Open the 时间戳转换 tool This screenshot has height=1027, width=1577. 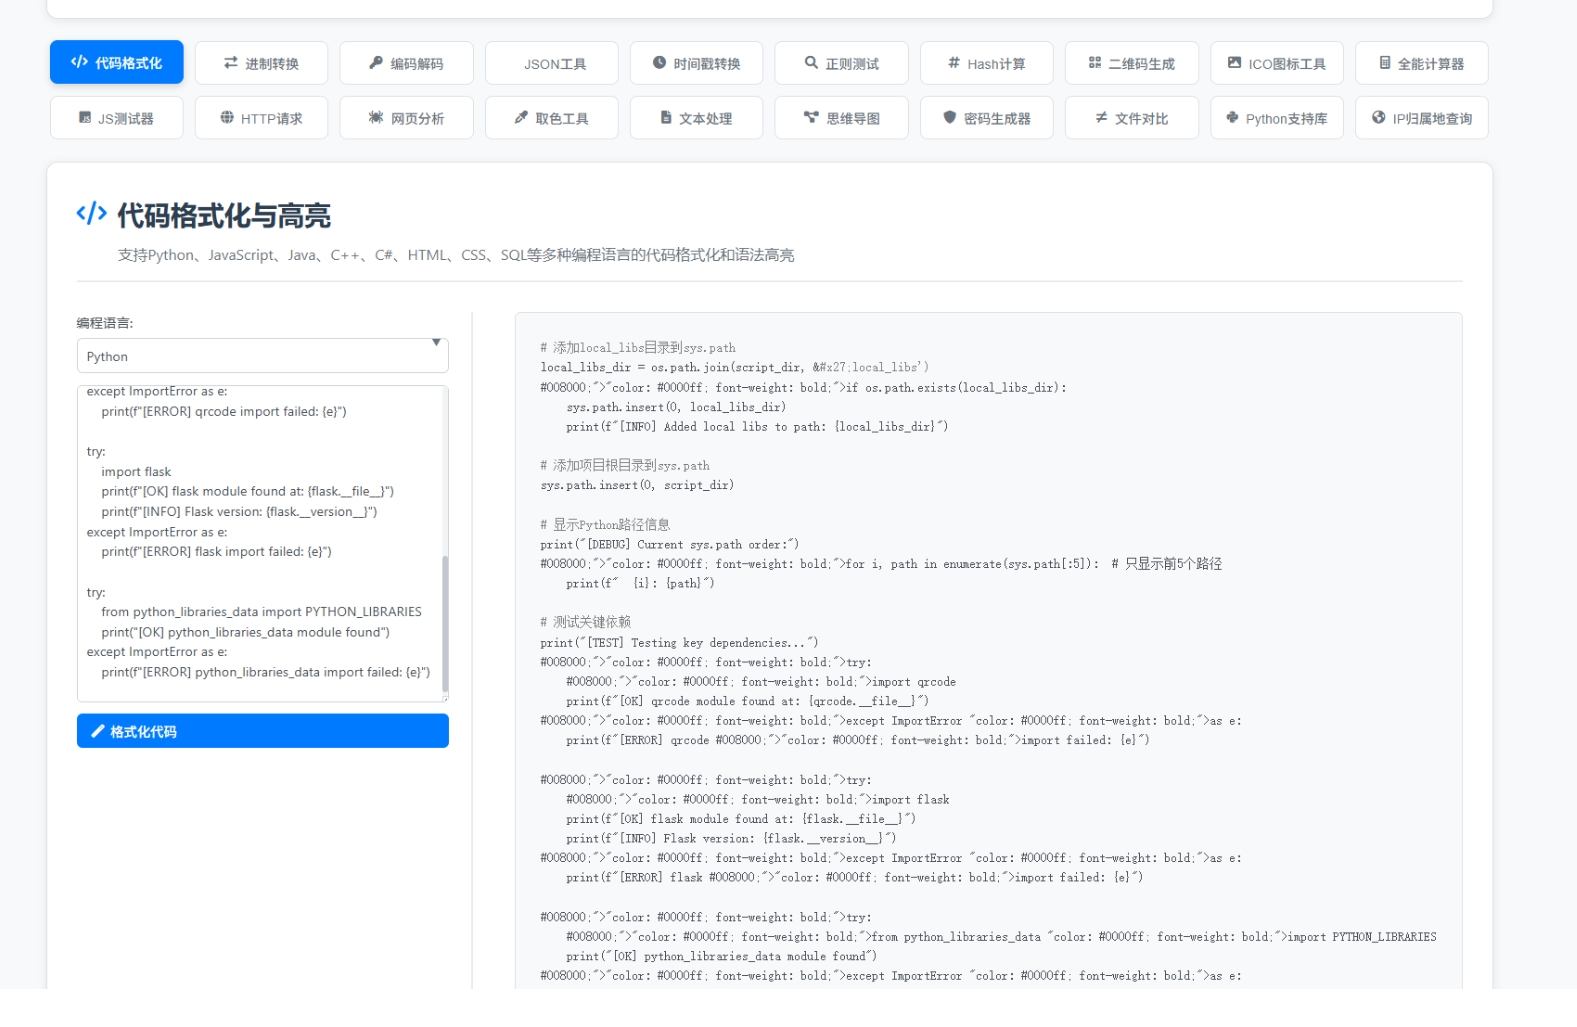pyautogui.click(x=697, y=63)
